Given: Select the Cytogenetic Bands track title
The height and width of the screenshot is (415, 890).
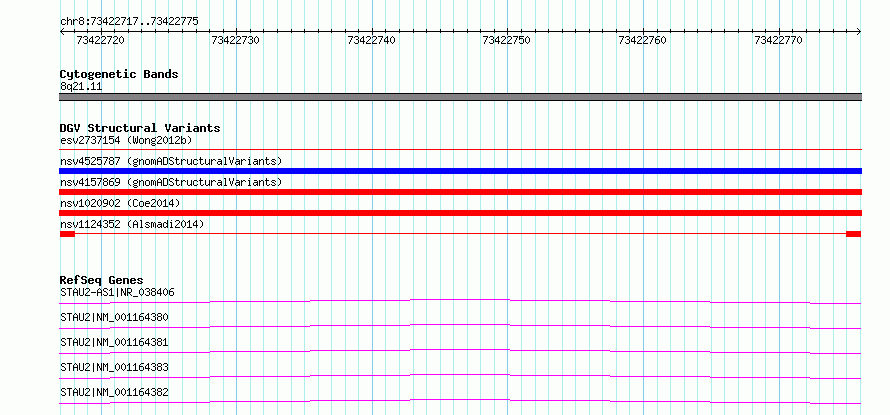Looking at the screenshot, I should pyautogui.click(x=119, y=74).
